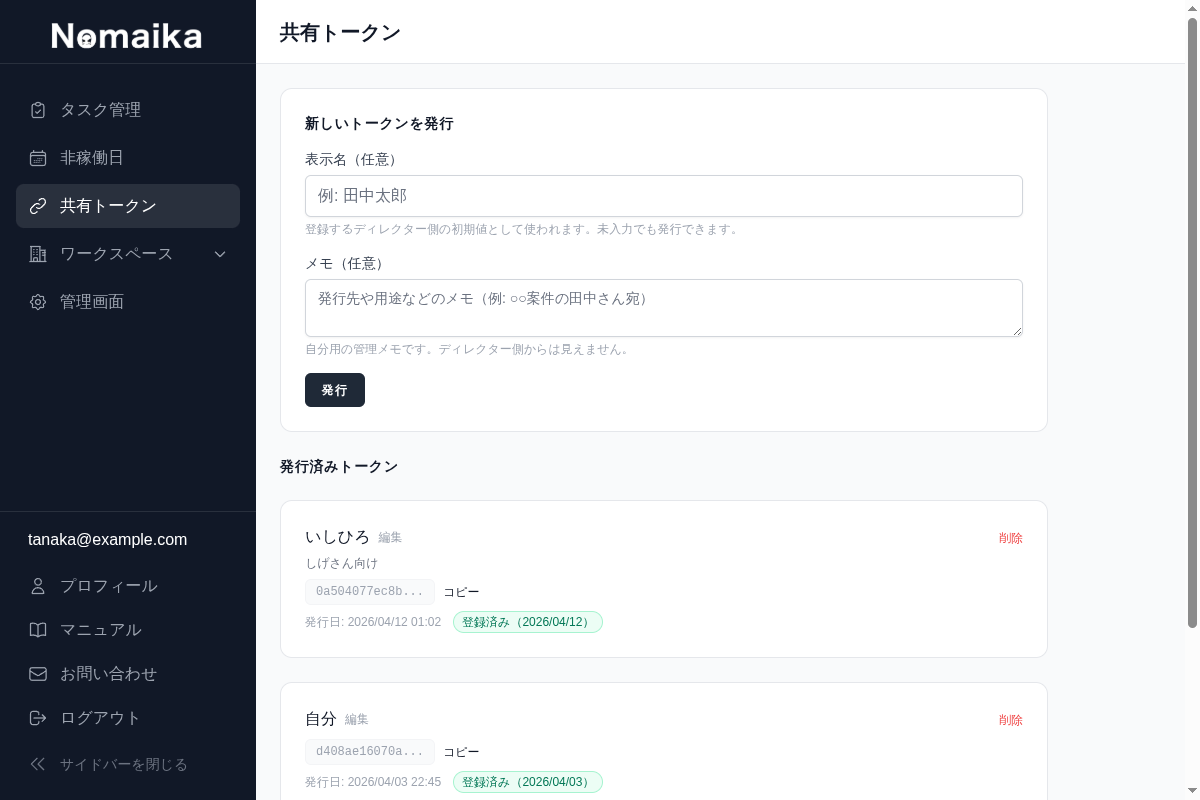Go to 非稼働日 page
The width and height of the screenshot is (1200, 800).
pyautogui.click(x=128, y=158)
